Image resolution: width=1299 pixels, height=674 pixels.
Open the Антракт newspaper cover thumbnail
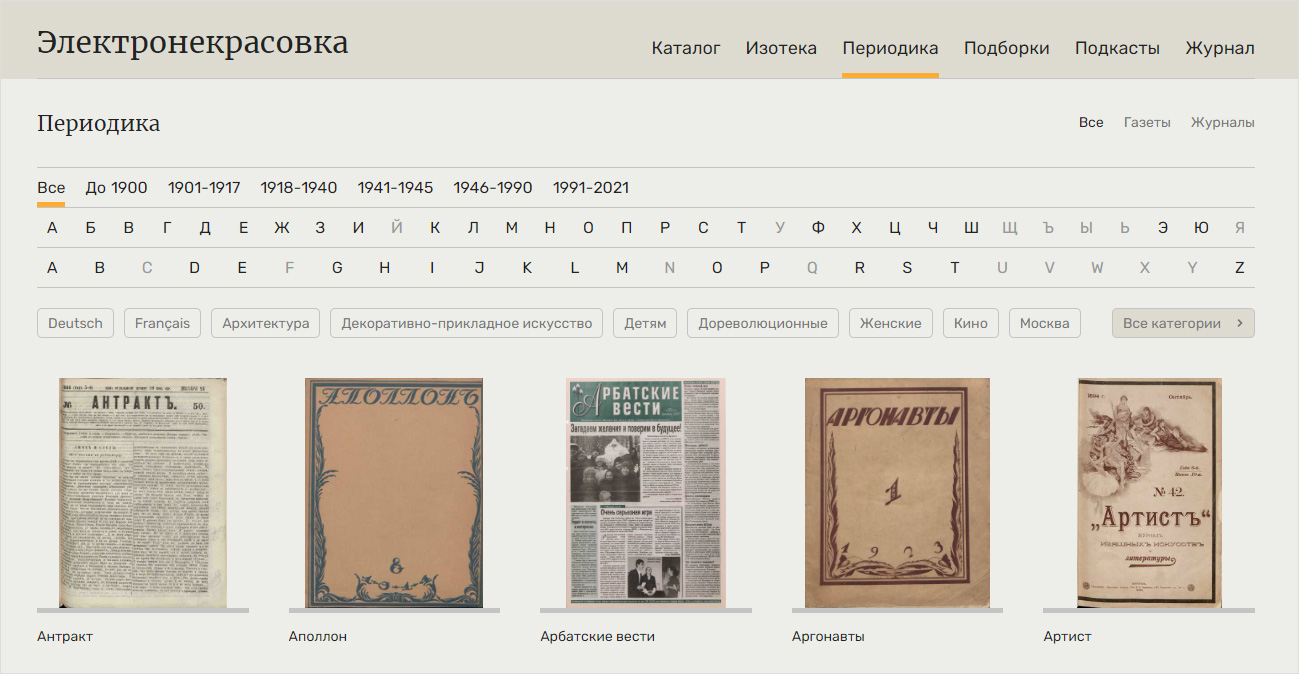(143, 492)
